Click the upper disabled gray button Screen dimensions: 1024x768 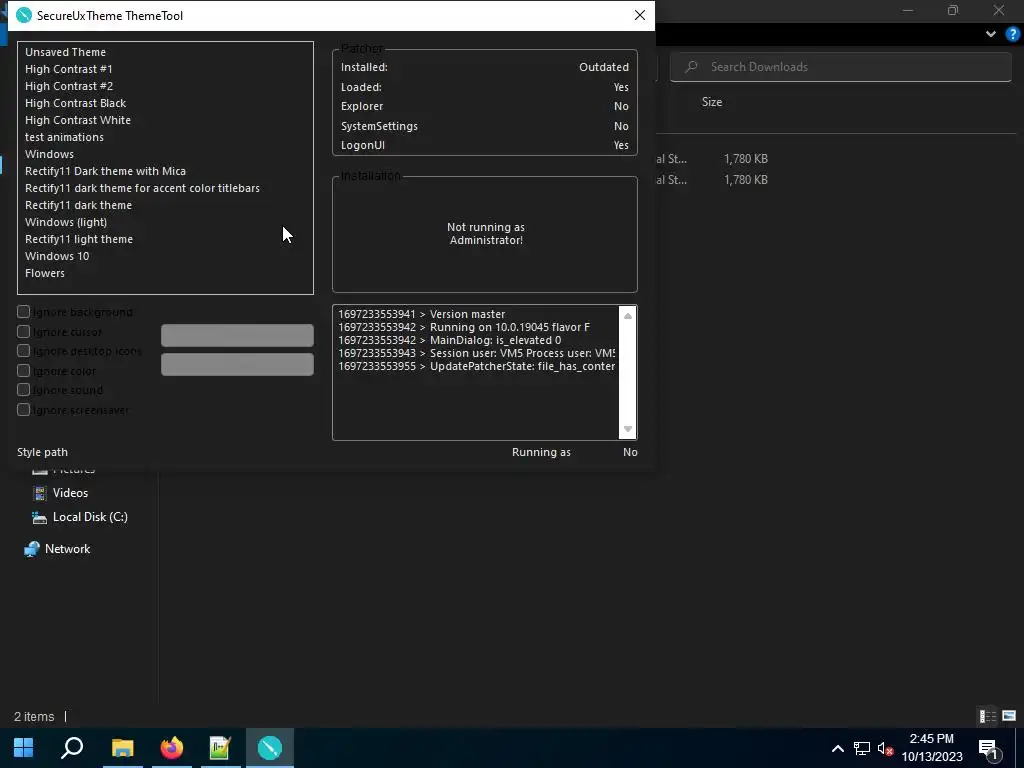coord(237,336)
